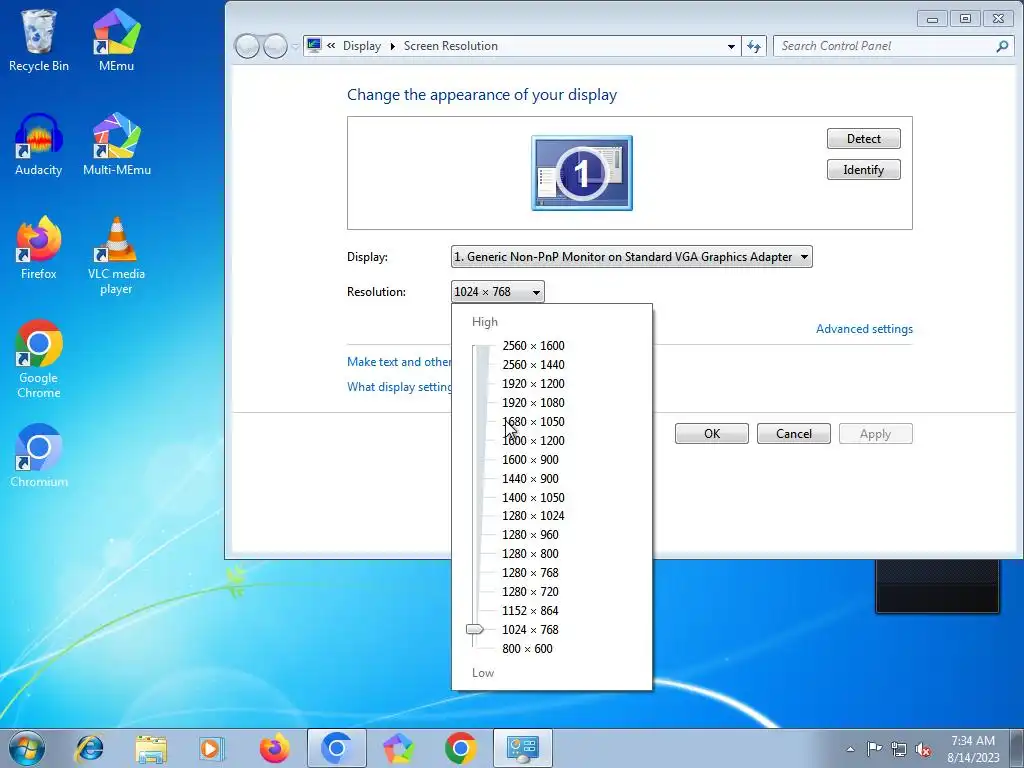Click the Cancel button
This screenshot has width=1024, height=768.
click(x=793, y=434)
